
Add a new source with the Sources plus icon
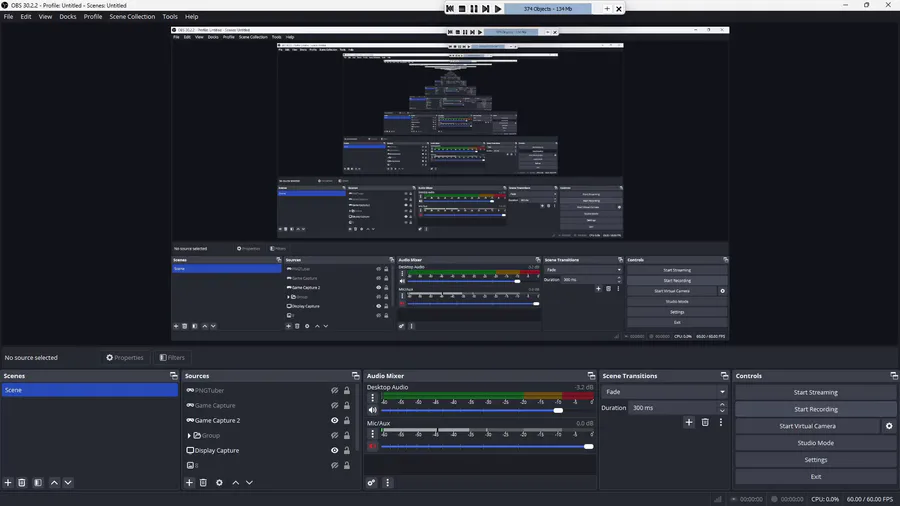[x=189, y=482]
